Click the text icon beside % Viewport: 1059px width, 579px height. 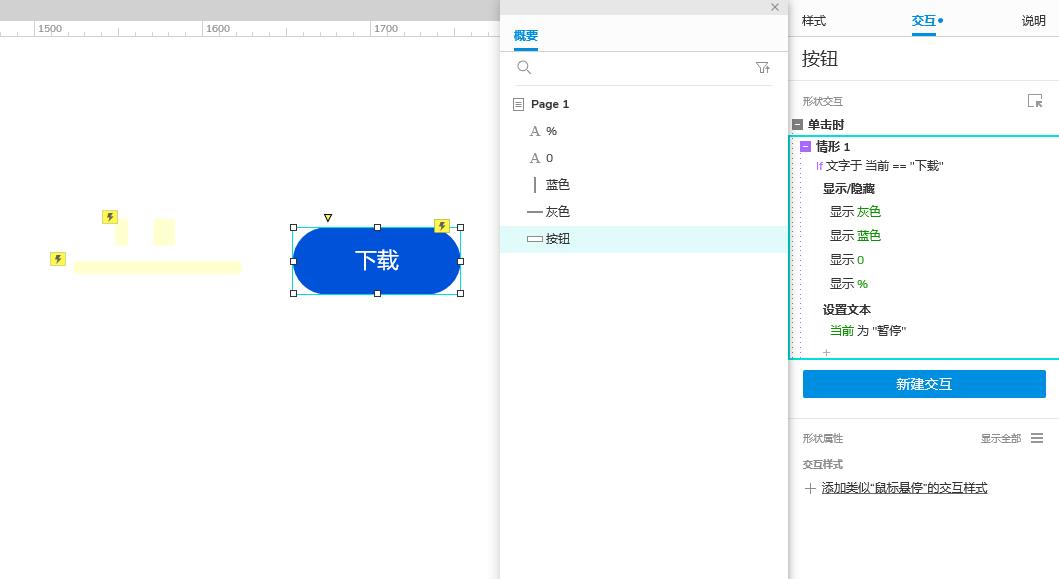coord(535,131)
